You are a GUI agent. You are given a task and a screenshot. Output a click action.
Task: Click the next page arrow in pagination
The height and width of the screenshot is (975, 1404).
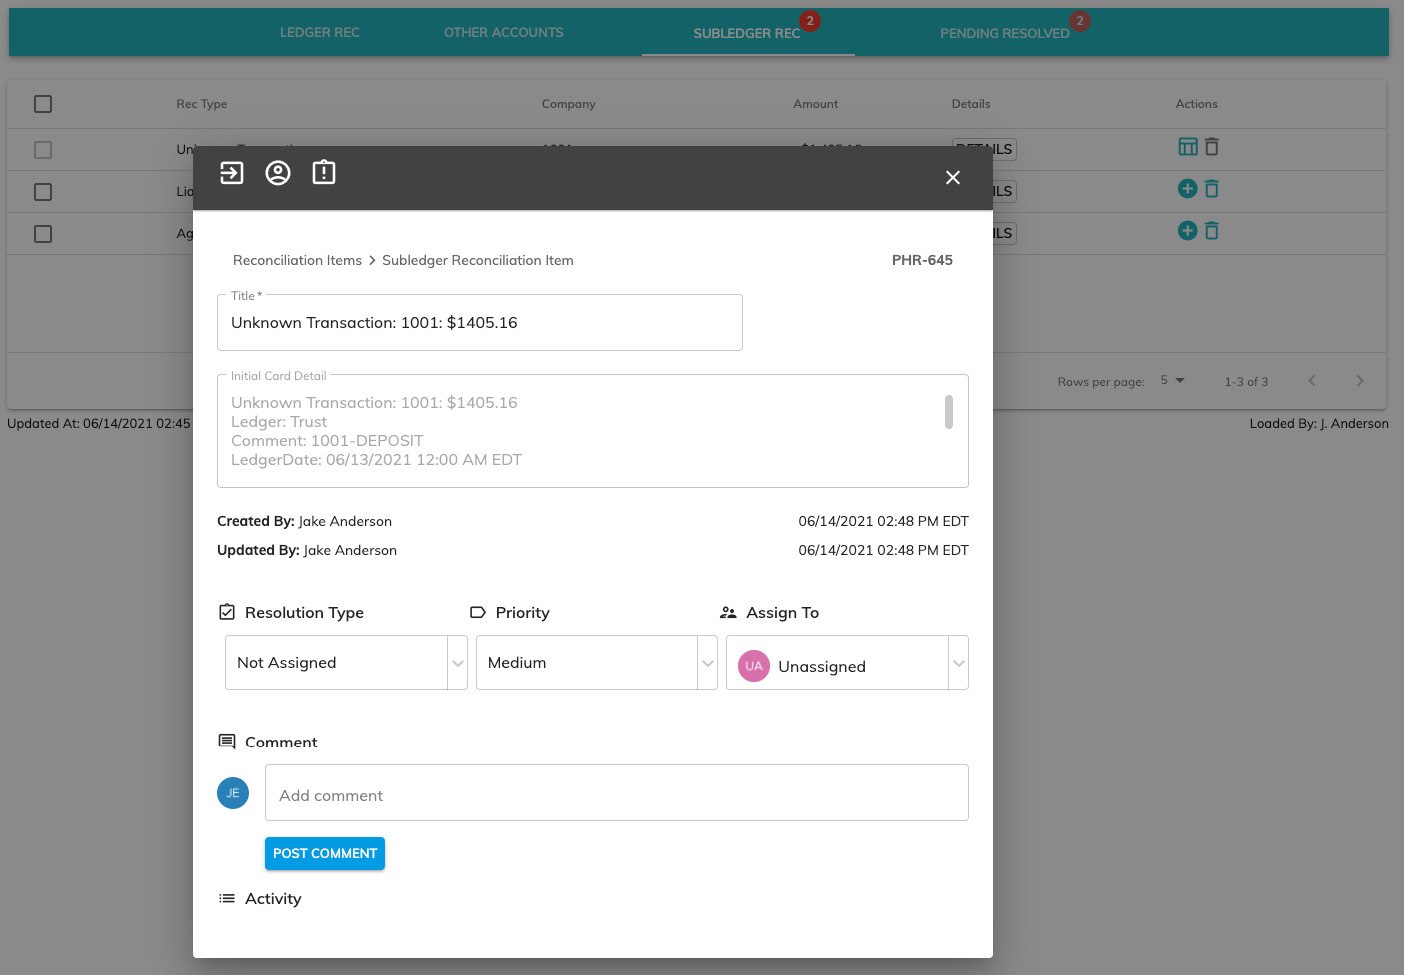click(1359, 381)
